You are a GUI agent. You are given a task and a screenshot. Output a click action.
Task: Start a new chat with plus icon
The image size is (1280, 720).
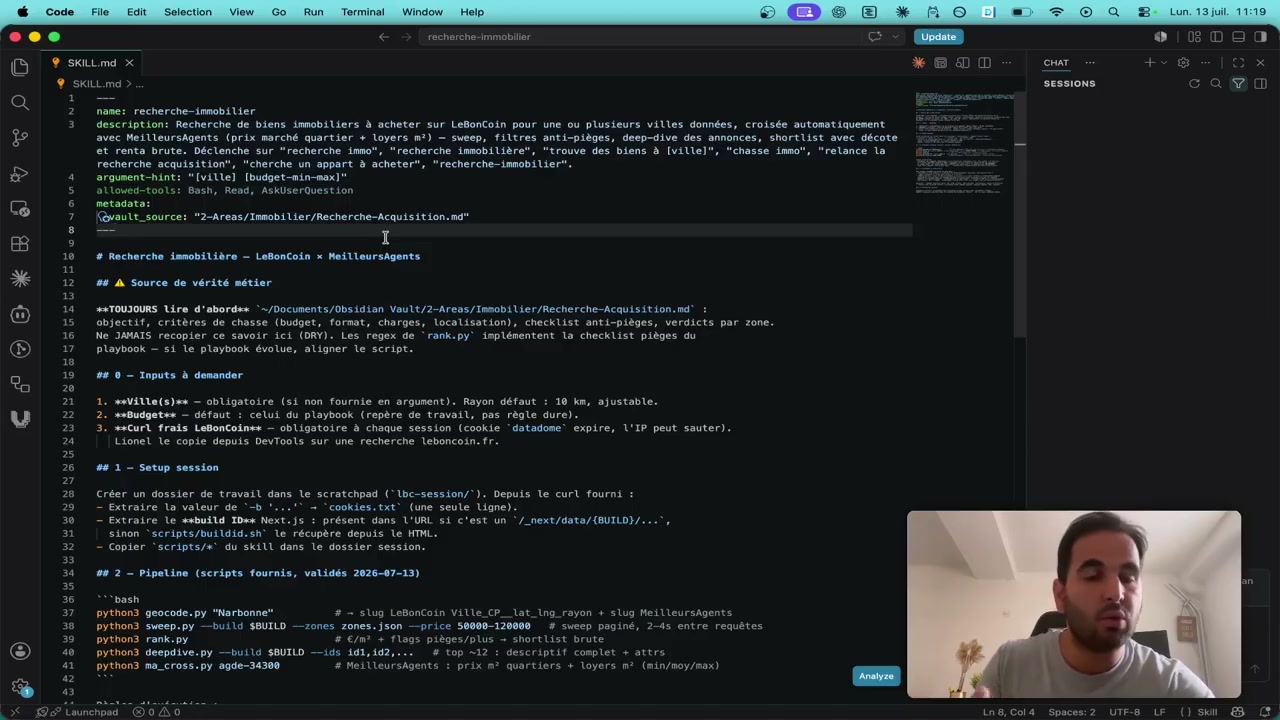click(x=1149, y=63)
